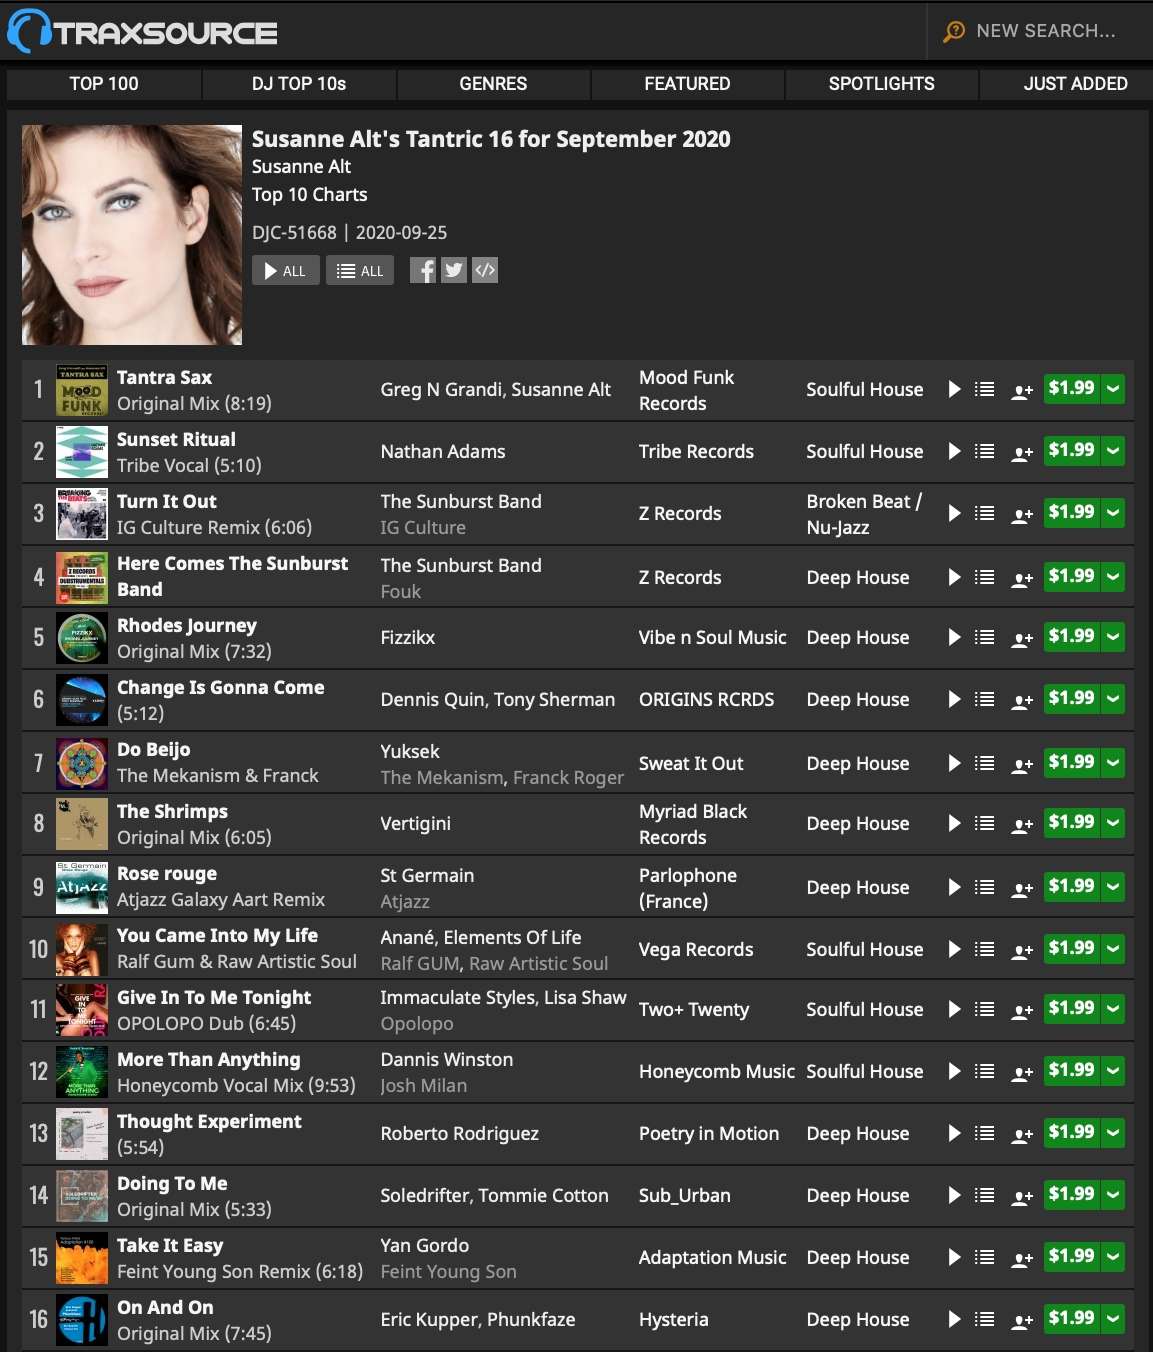
Task: Go to the FEATURED section
Action: pos(687,84)
